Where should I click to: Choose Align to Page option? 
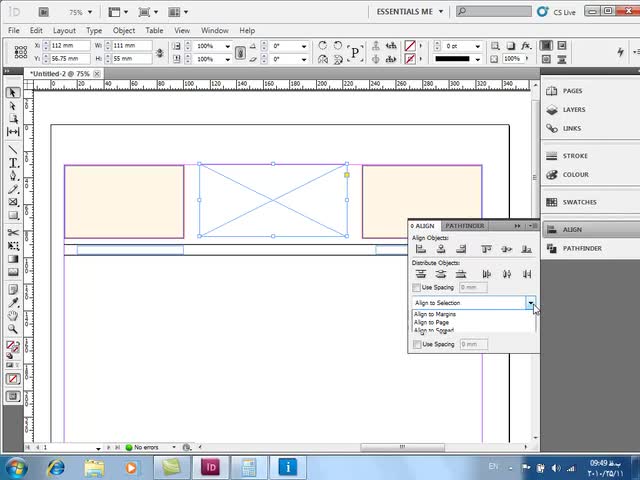pyautogui.click(x=431, y=322)
